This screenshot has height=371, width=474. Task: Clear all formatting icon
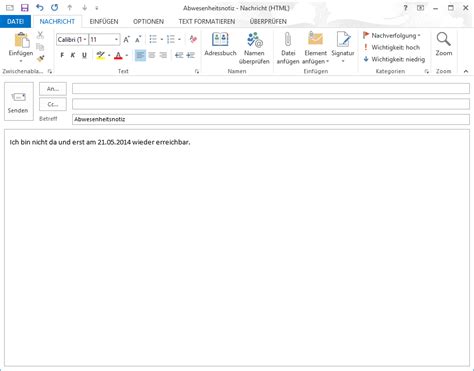pyautogui.click(x=193, y=39)
